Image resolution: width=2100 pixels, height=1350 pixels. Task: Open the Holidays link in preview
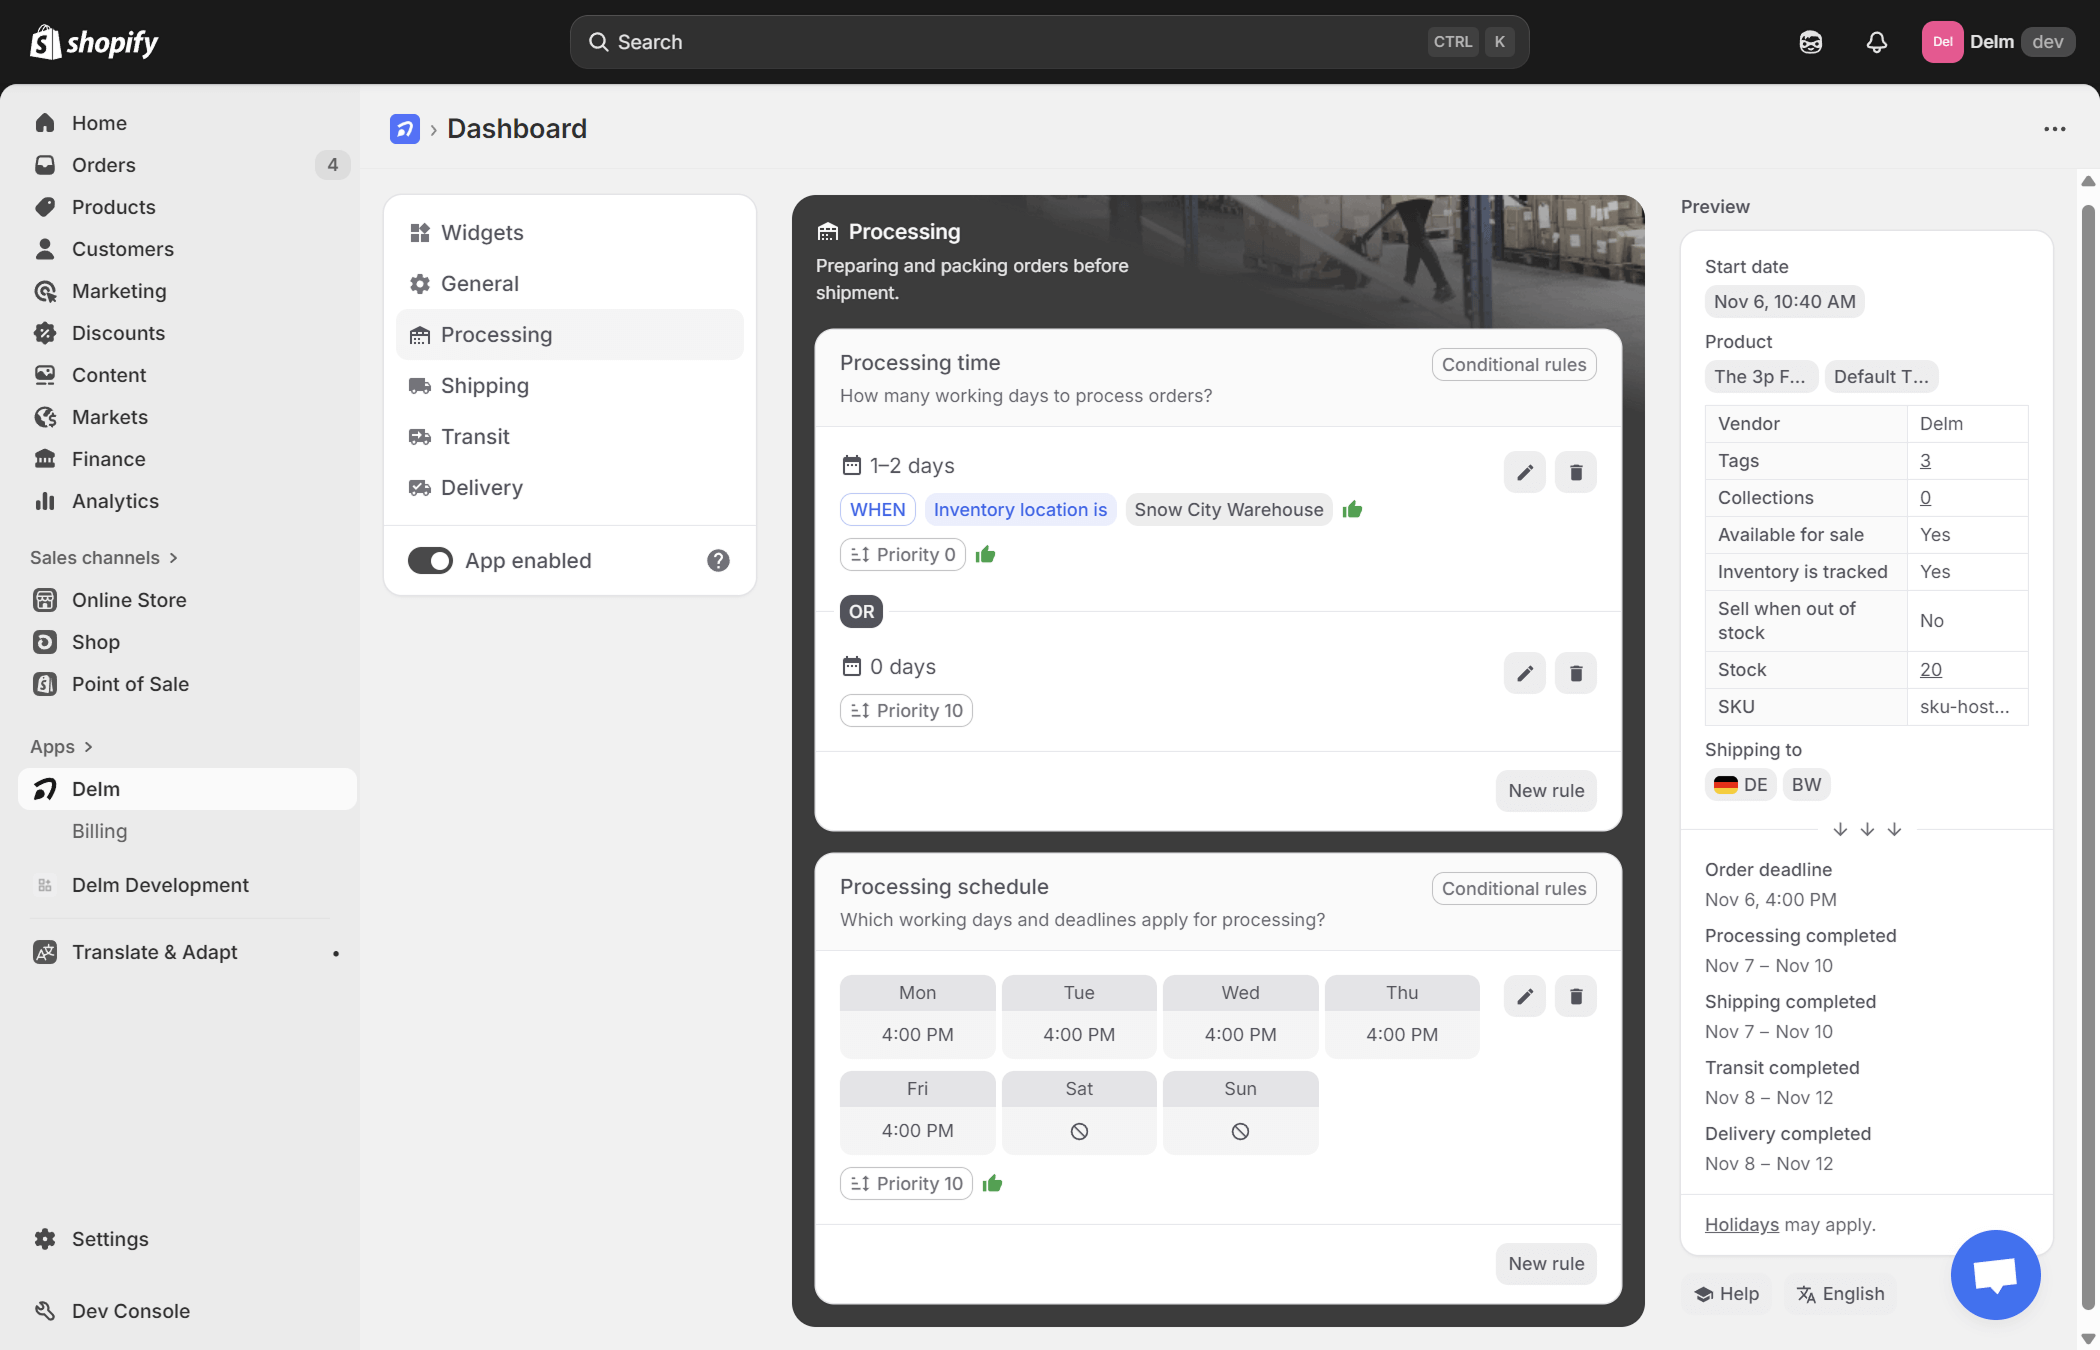(1741, 1225)
